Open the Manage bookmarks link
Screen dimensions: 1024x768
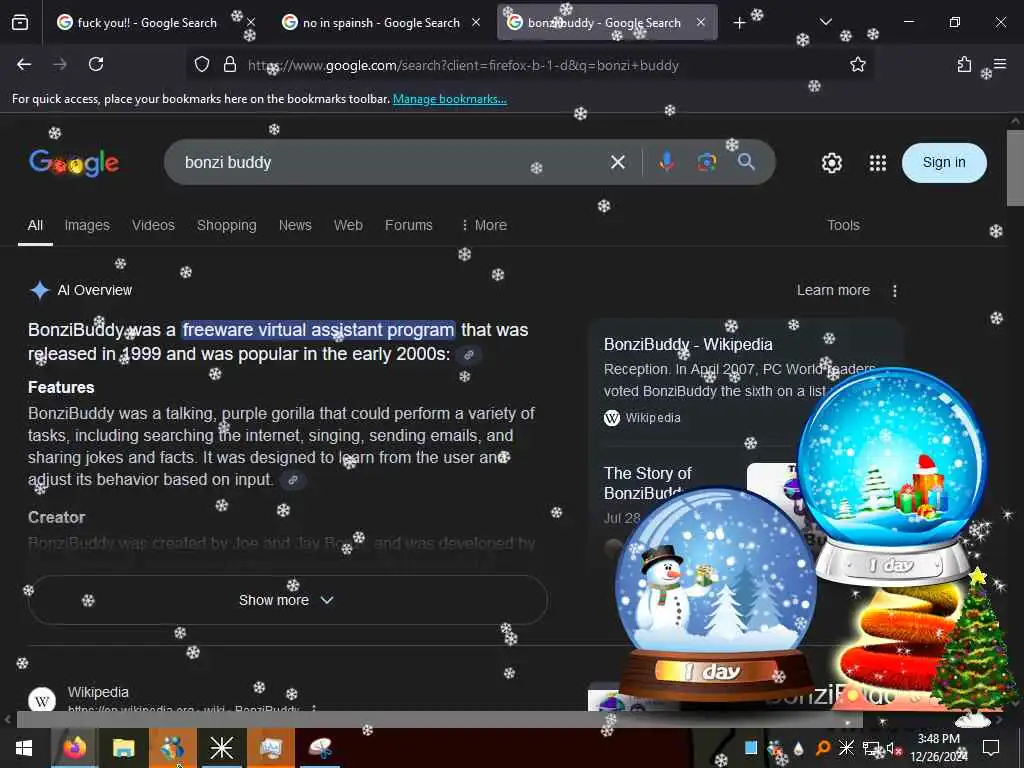point(450,99)
